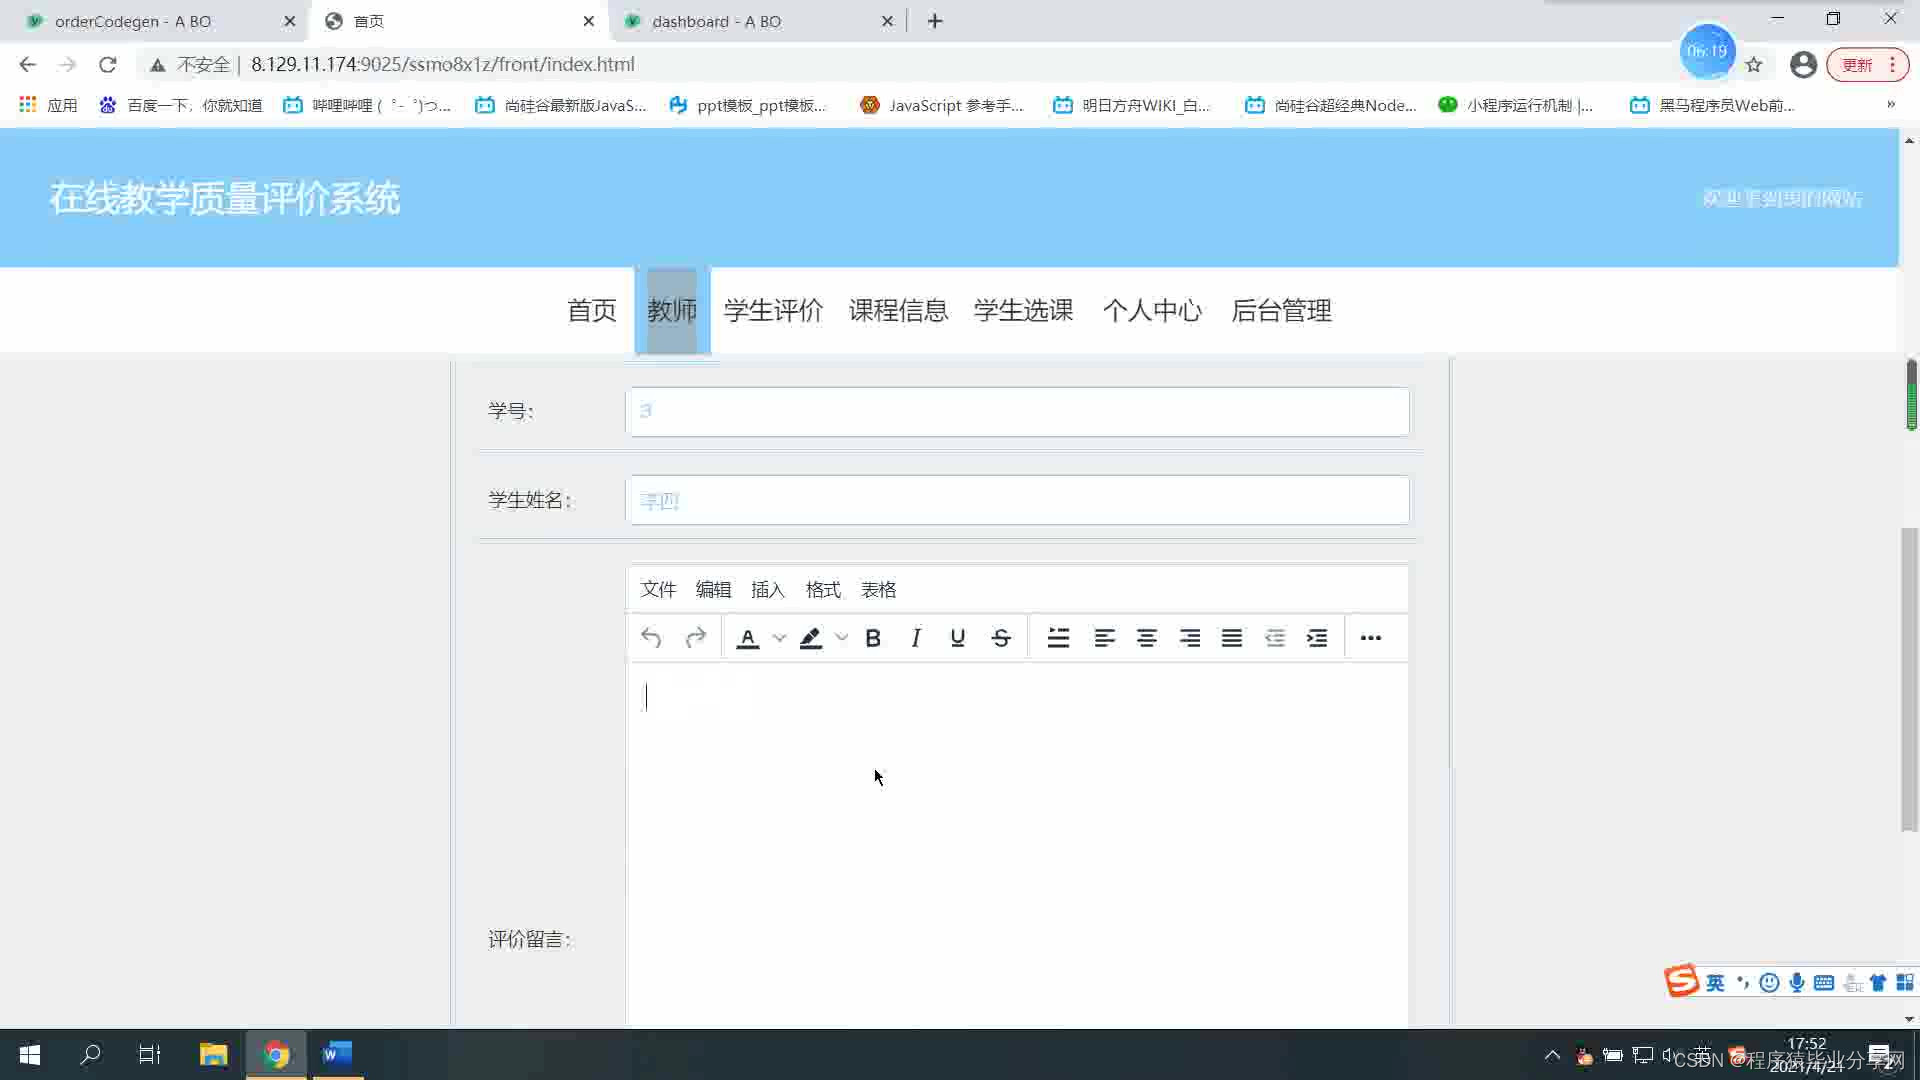Switch to the dashboard browser tab
Image resolution: width=1920 pixels, height=1080 pixels.
click(716, 21)
